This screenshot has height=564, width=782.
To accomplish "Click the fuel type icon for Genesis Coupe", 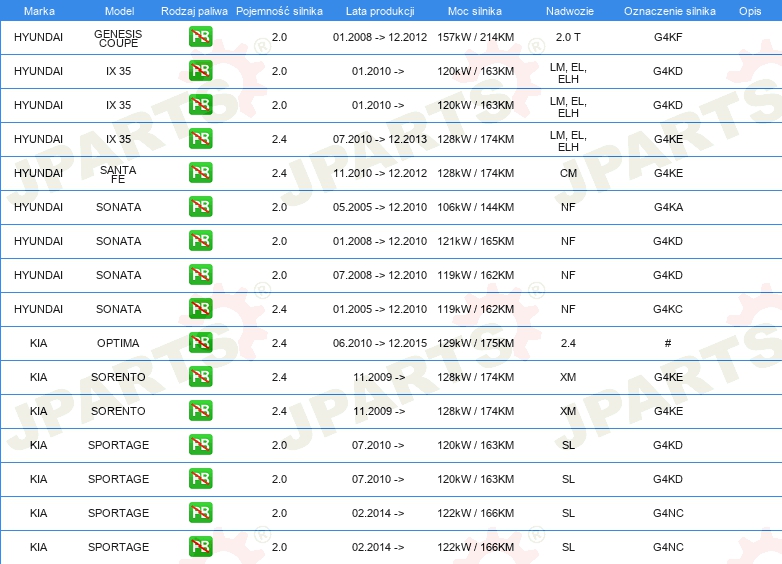I will (x=200, y=38).
